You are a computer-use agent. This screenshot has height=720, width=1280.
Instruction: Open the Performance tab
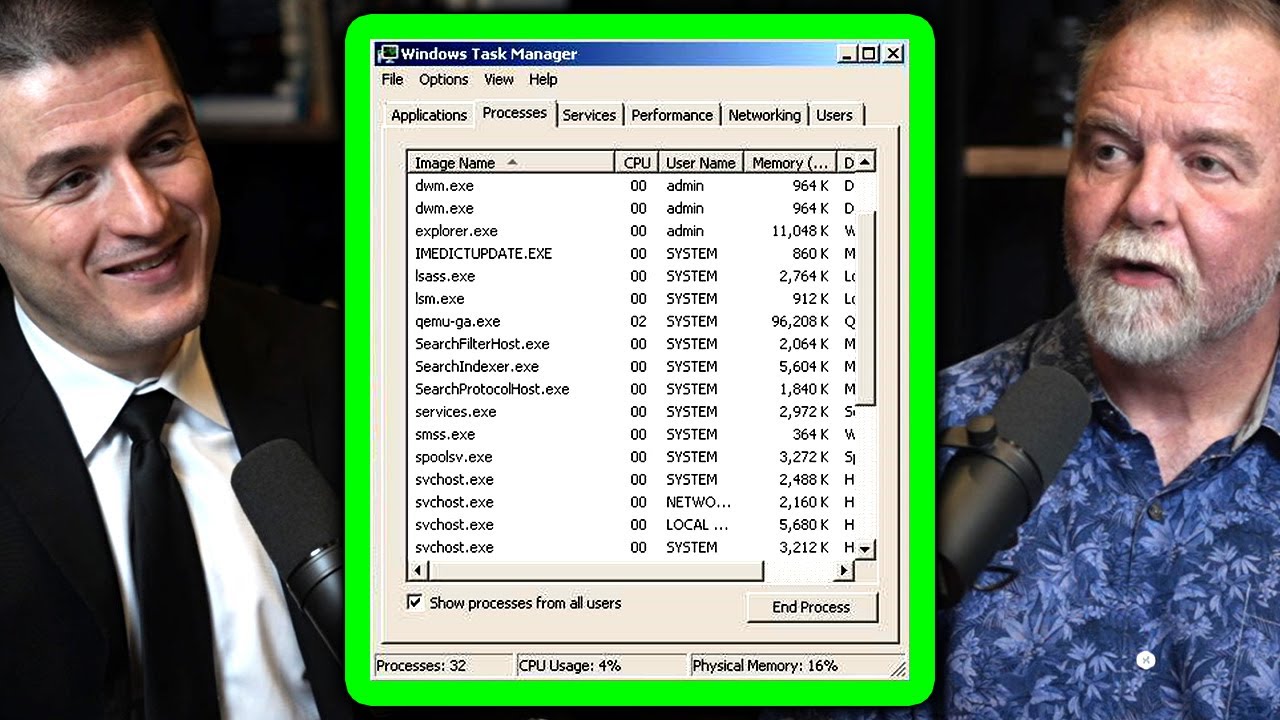pyautogui.click(x=672, y=115)
